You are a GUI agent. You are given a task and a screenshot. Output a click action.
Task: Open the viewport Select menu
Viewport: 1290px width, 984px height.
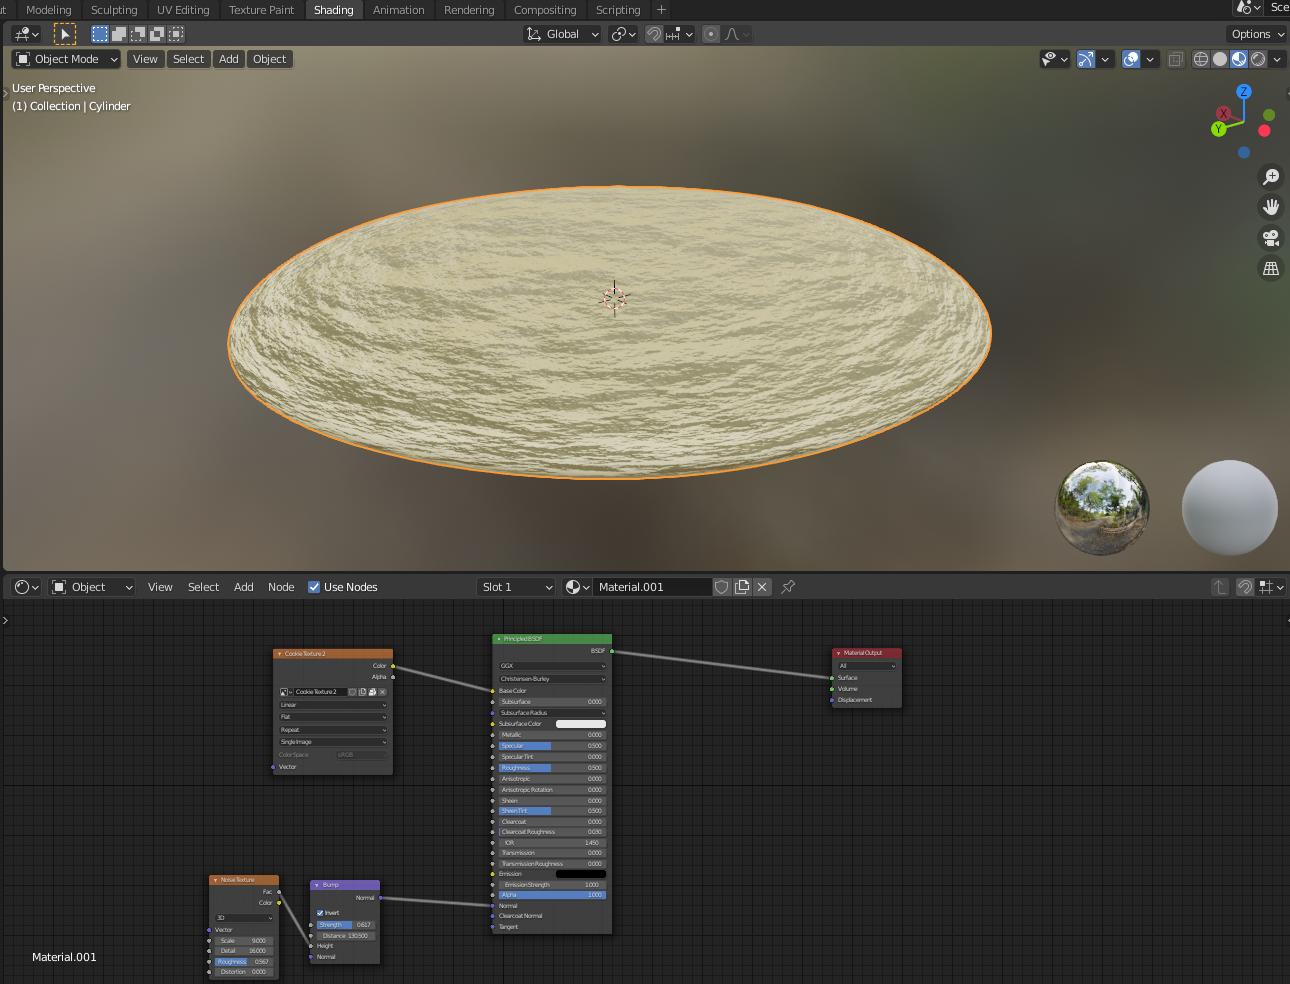(x=188, y=59)
